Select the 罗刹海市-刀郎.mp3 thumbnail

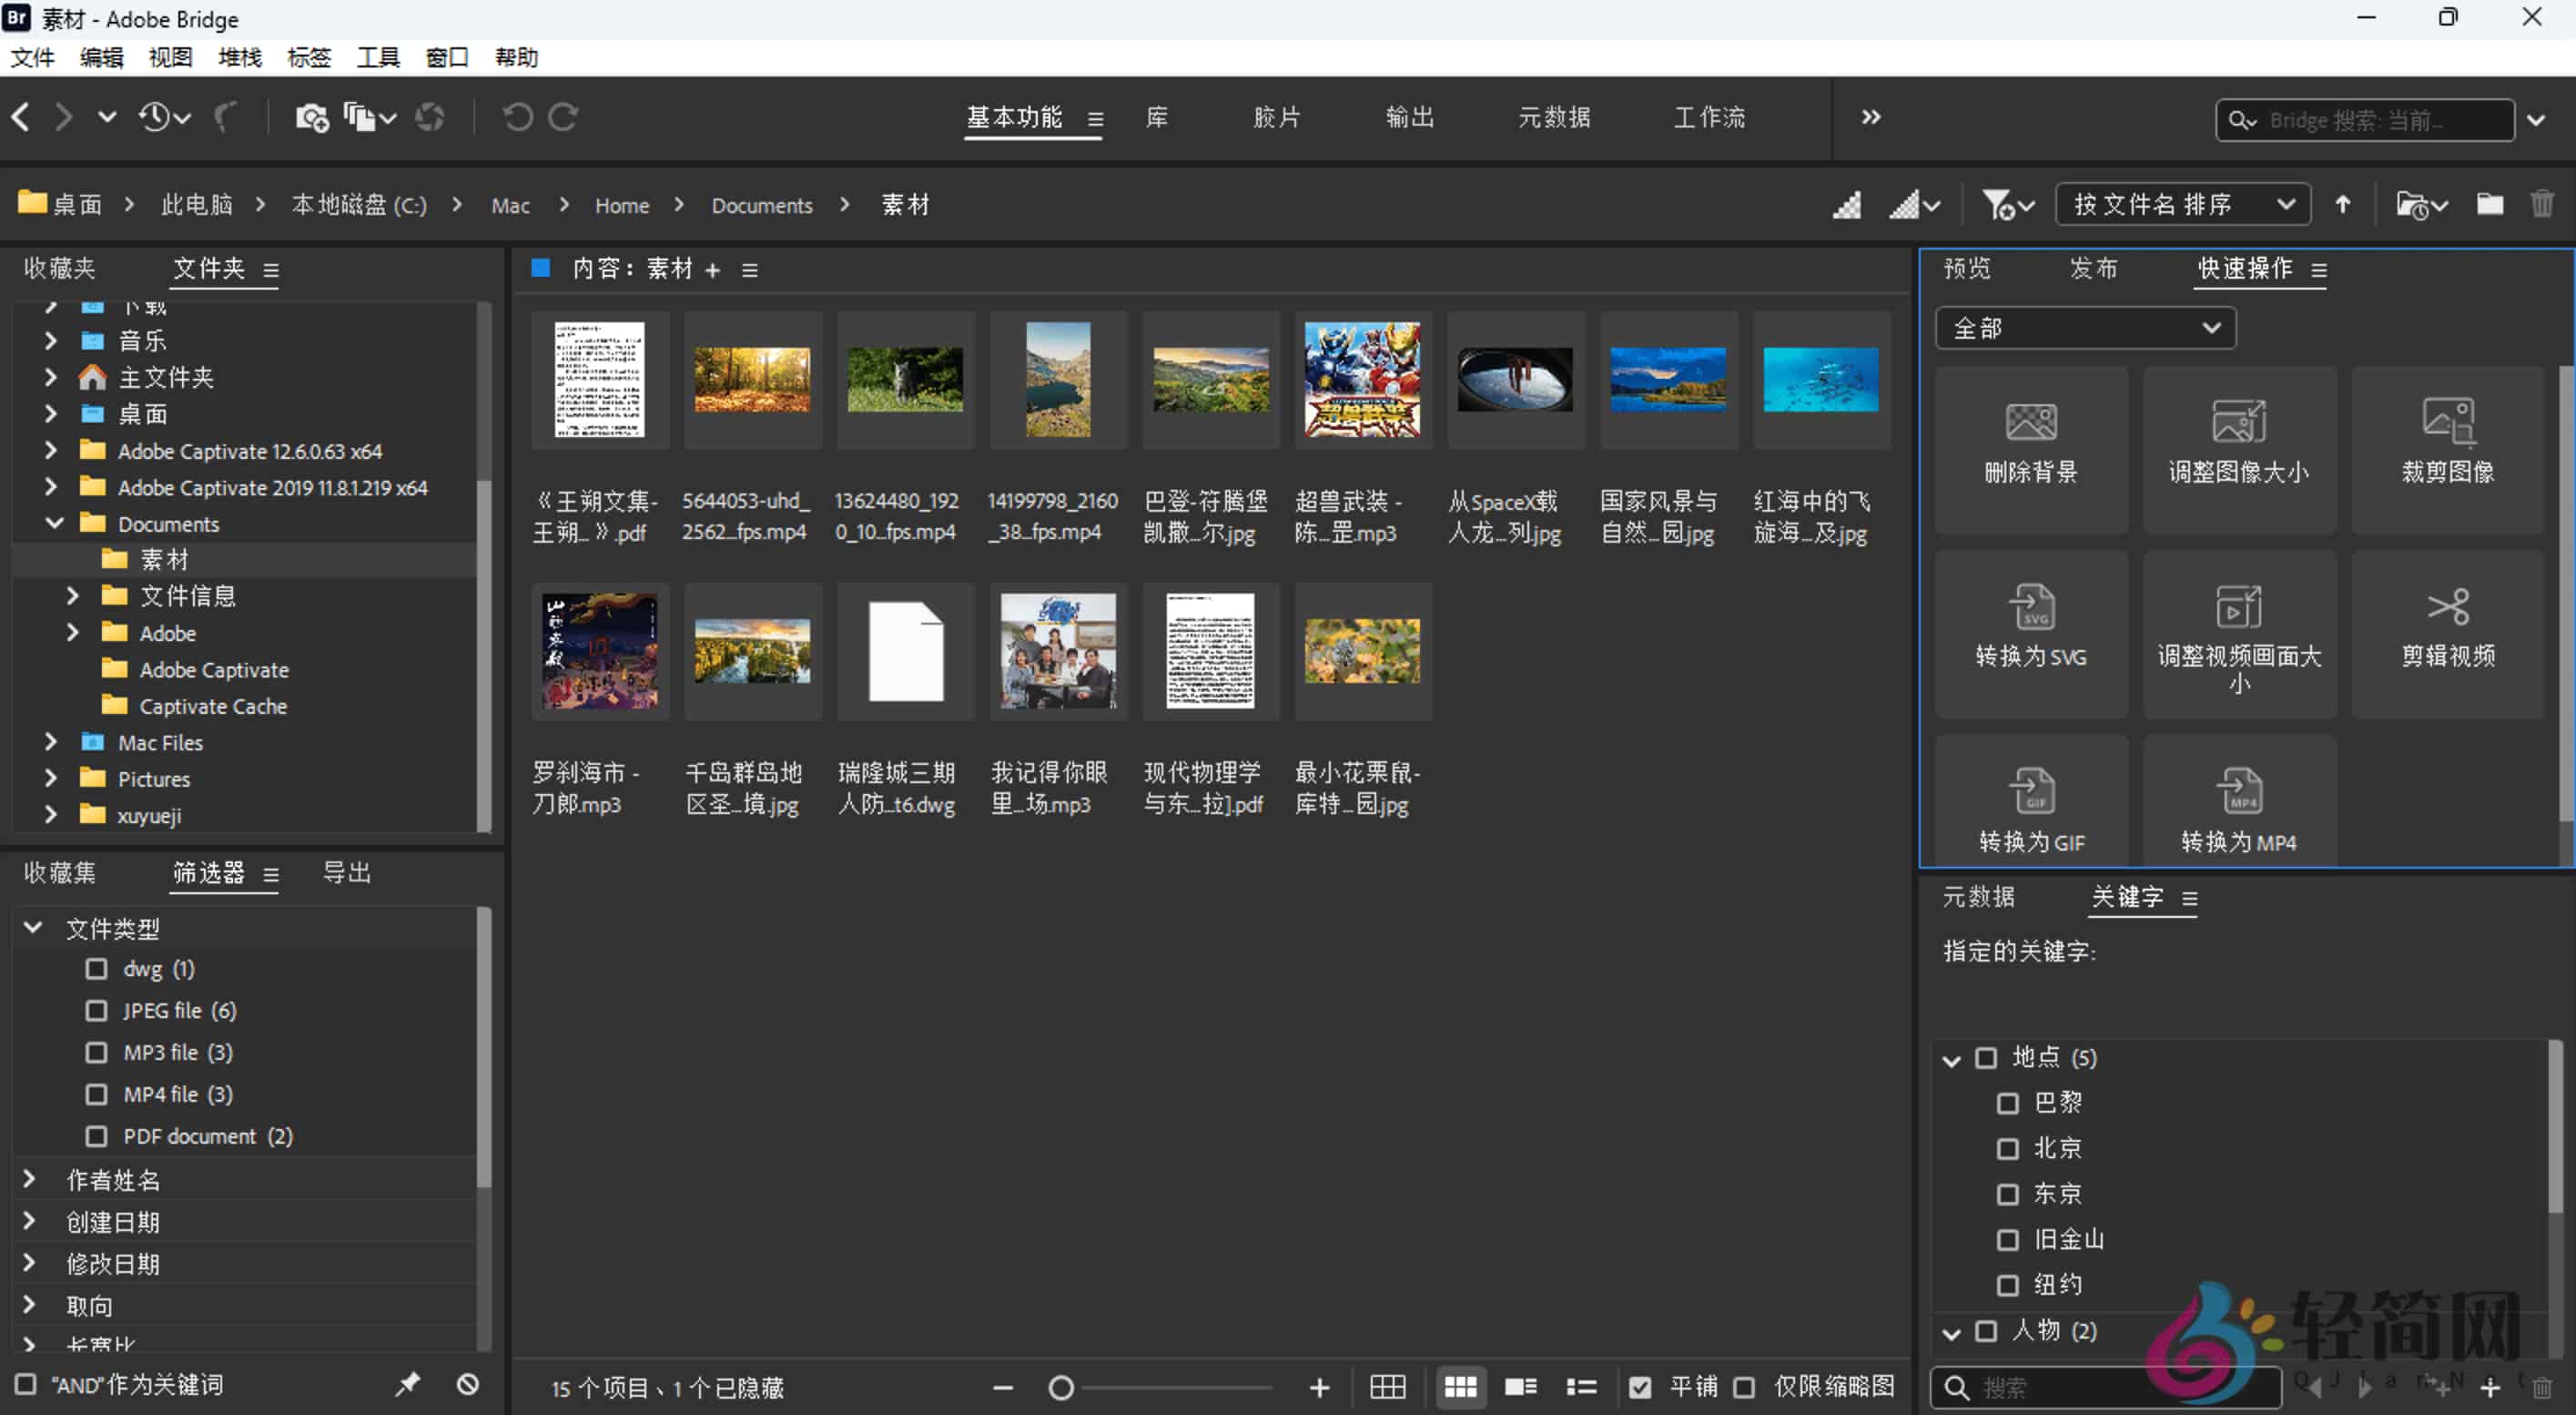(600, 651)
